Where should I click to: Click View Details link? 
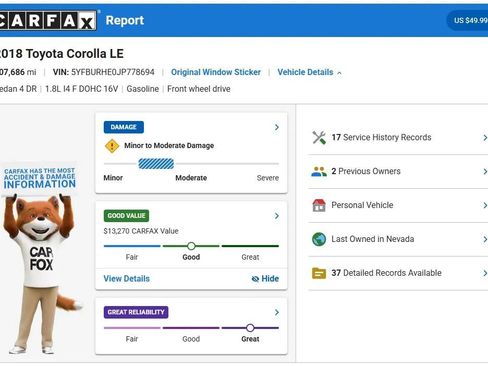[x=127, y=279]
